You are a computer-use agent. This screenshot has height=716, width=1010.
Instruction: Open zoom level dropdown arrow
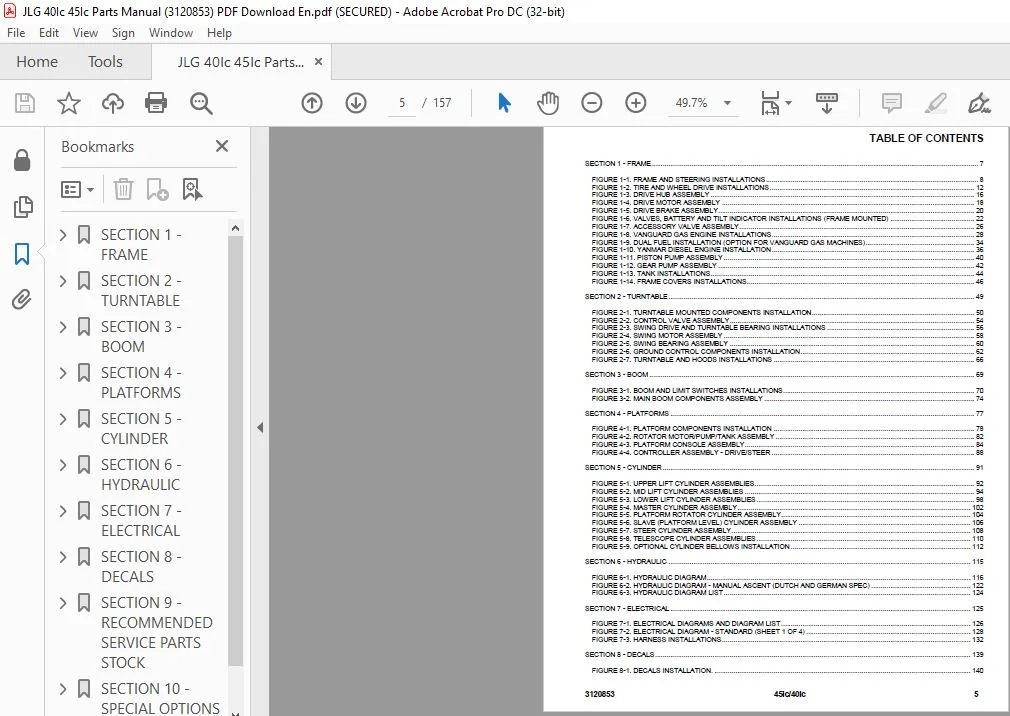click(727, 103)
